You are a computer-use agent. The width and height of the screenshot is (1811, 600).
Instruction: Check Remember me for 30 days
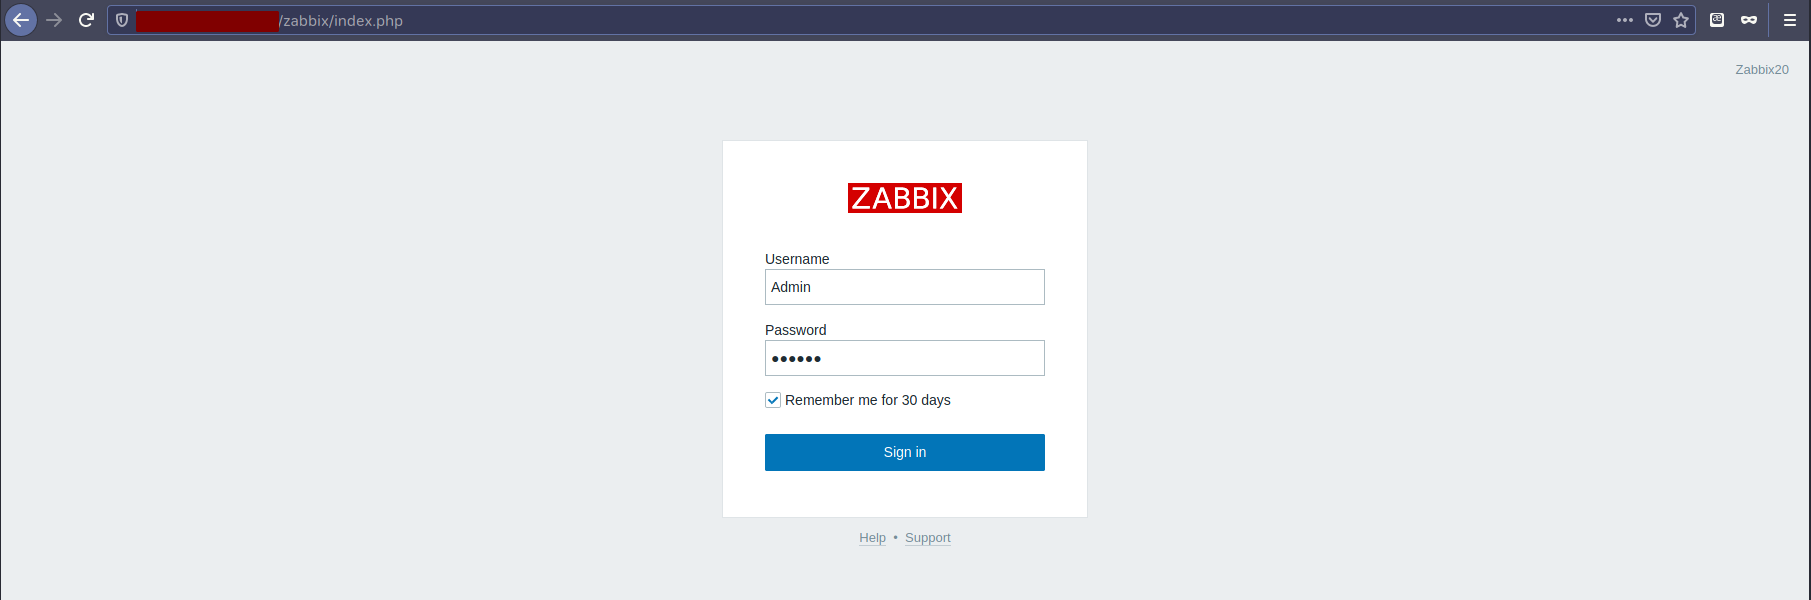[x=773, y=400]
